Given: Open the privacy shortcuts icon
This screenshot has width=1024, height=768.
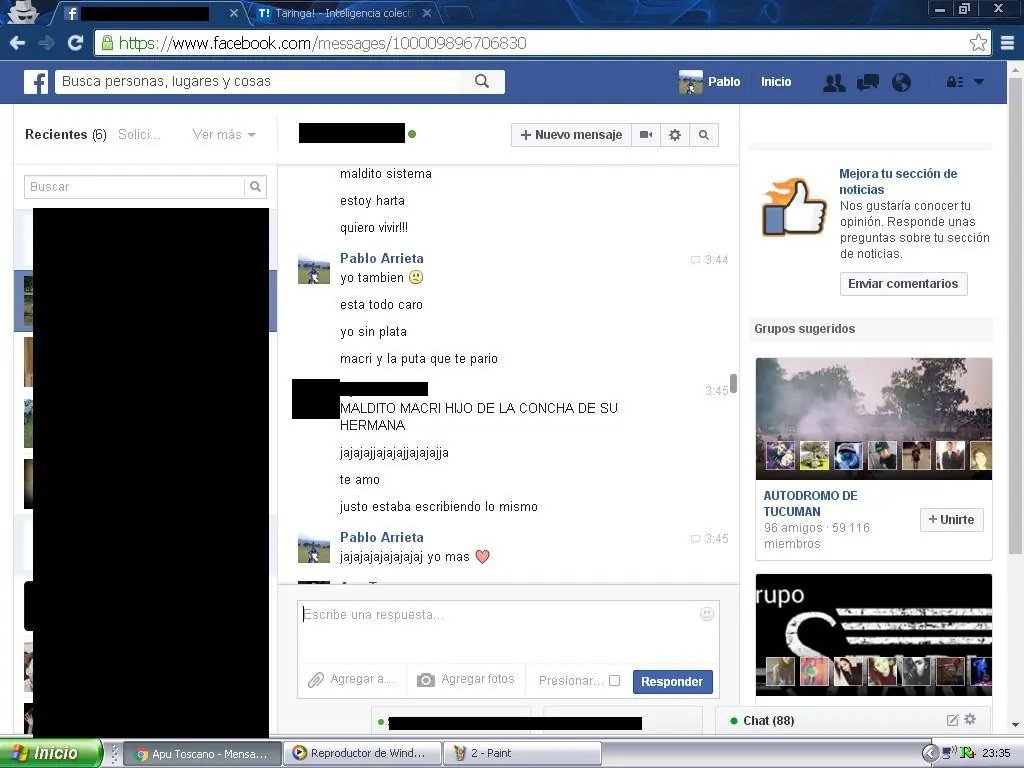Looking at the screenshot, I should 955,82.
